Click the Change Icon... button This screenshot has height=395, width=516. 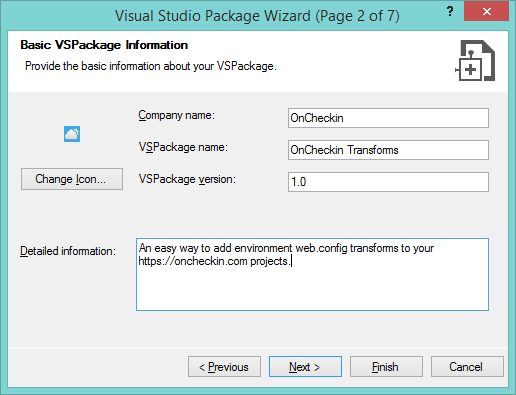click(x=72, y=179)
